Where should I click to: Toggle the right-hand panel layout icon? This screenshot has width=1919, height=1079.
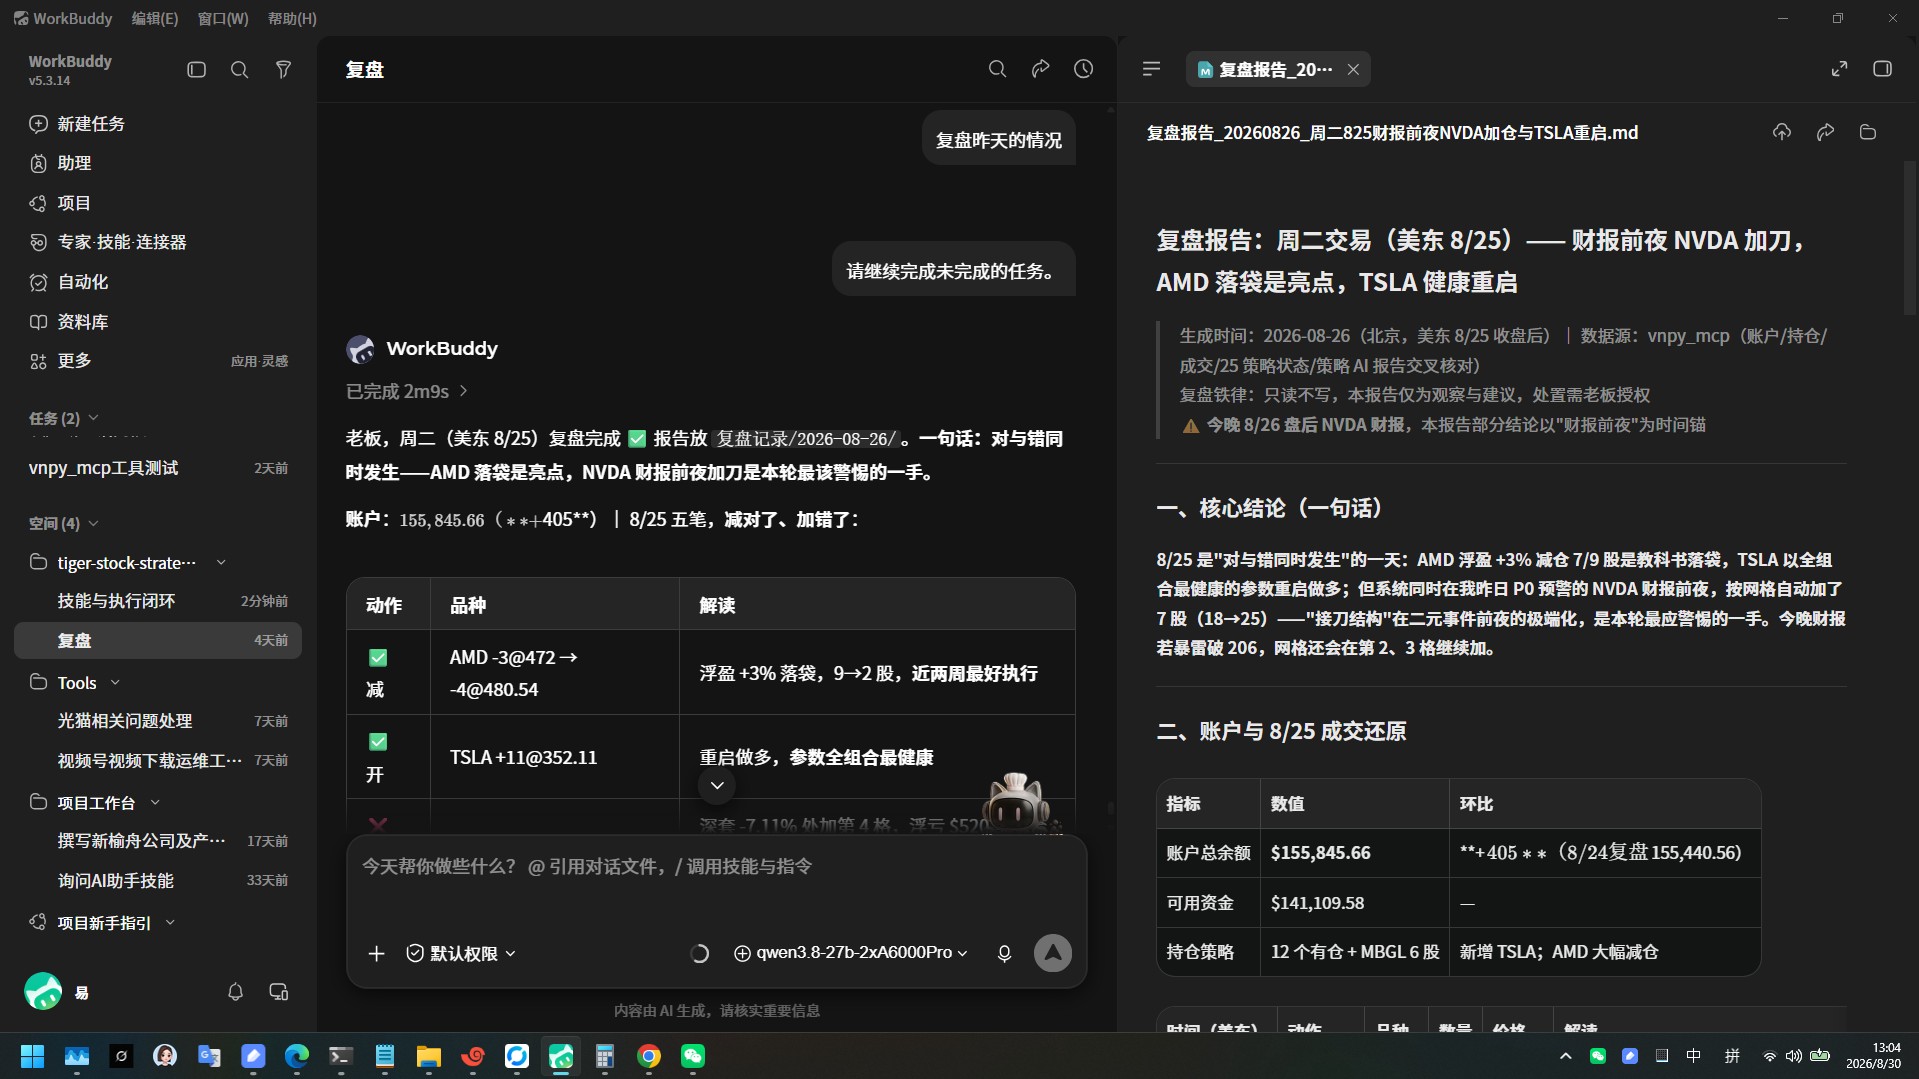point(1882,69)
